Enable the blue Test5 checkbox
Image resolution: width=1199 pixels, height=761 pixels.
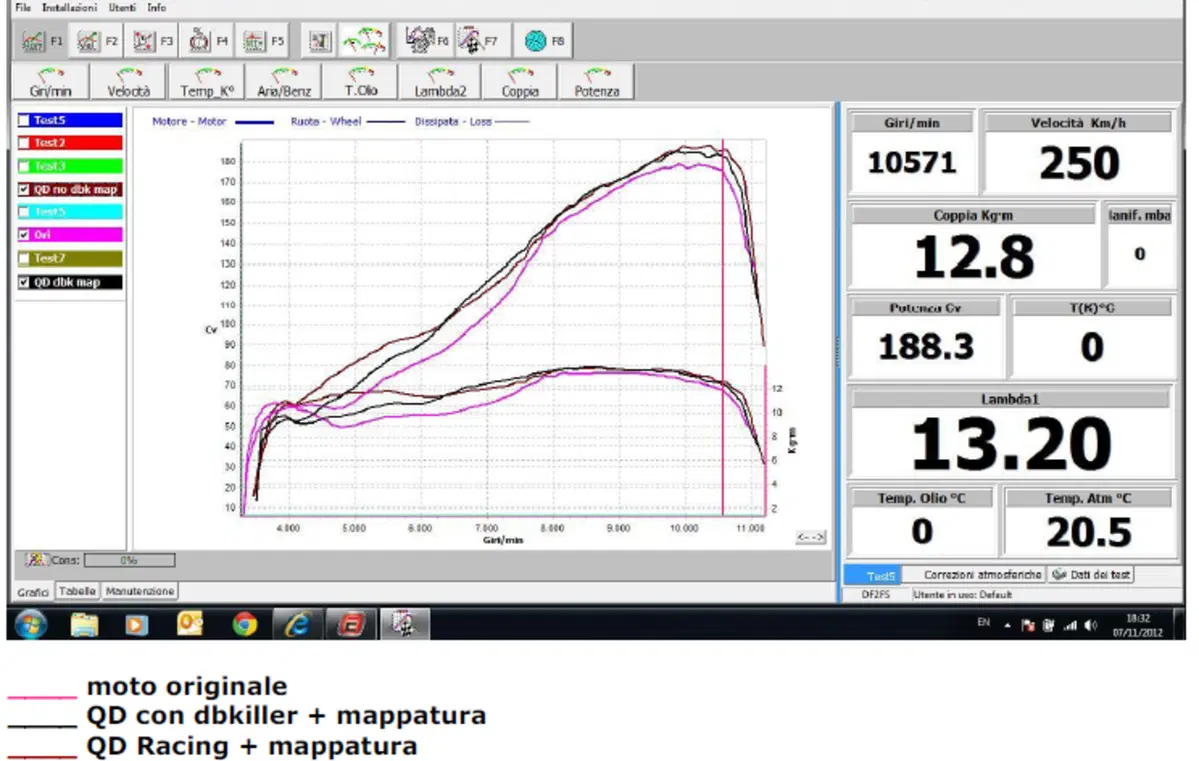[x=24, y=120]
